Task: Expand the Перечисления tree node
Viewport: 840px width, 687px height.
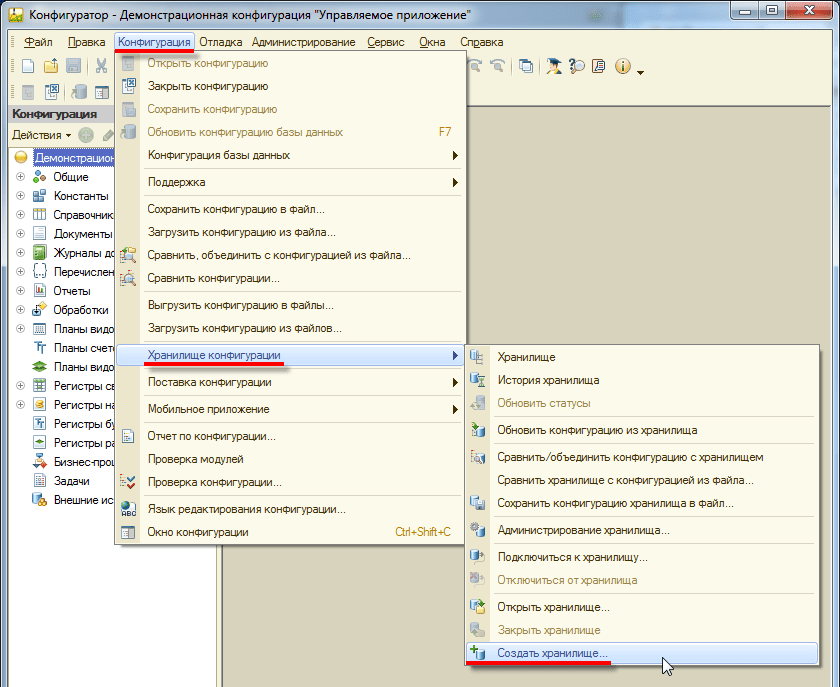Action: coord(20,272)
